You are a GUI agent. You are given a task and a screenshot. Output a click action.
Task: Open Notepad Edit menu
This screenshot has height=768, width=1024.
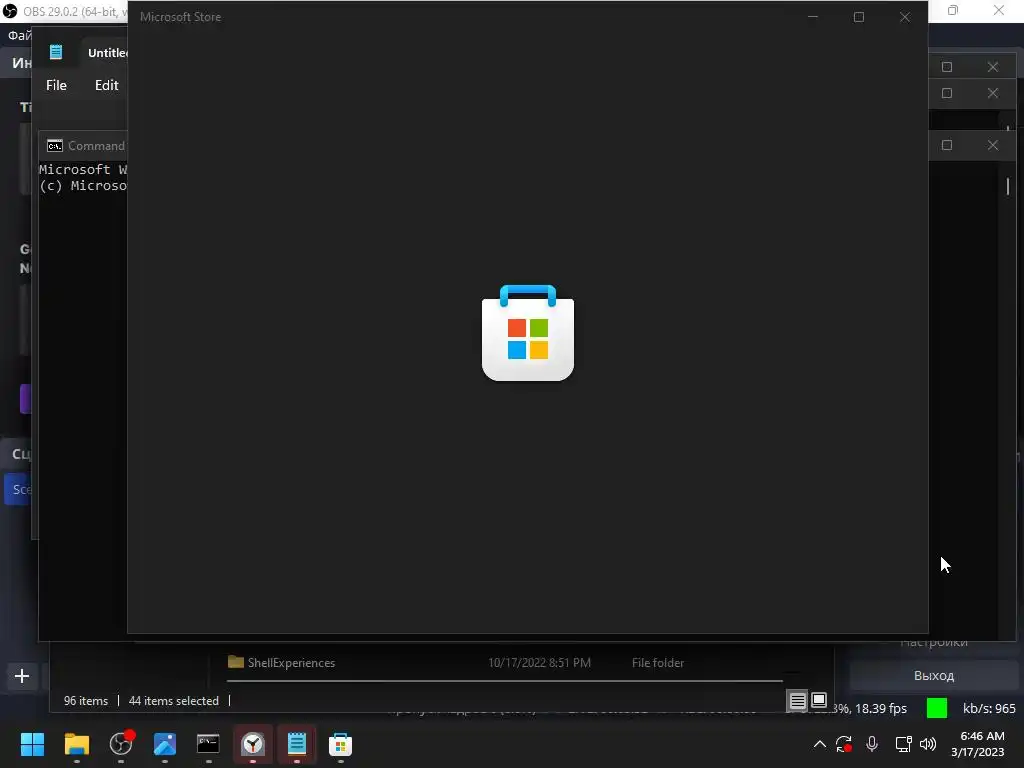pyautogui.click(x=106, y=85)
